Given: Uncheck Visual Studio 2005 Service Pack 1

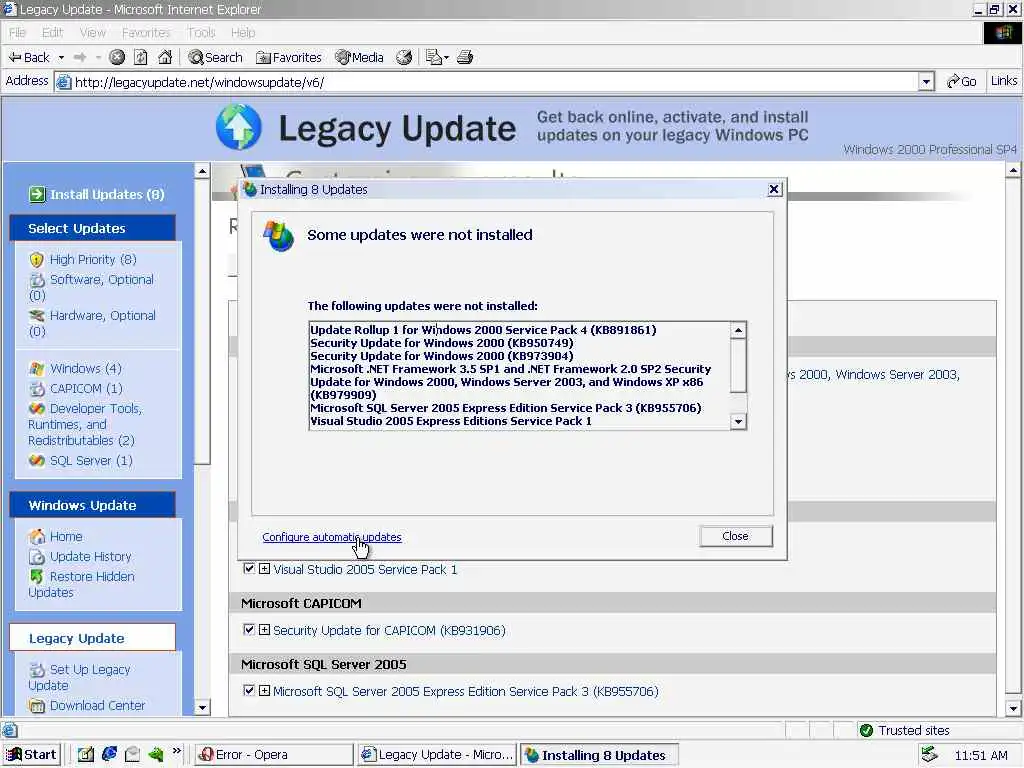Looking at the screenshot, I should [249, 569].
